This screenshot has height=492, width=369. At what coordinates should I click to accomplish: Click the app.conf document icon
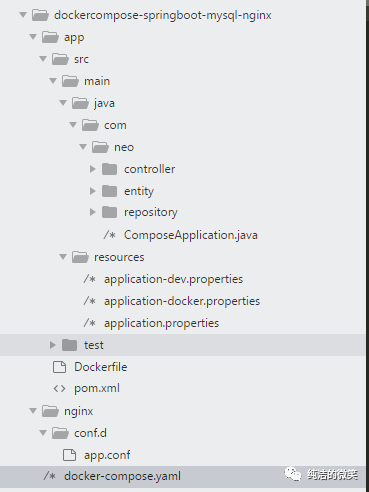(69, 455)
